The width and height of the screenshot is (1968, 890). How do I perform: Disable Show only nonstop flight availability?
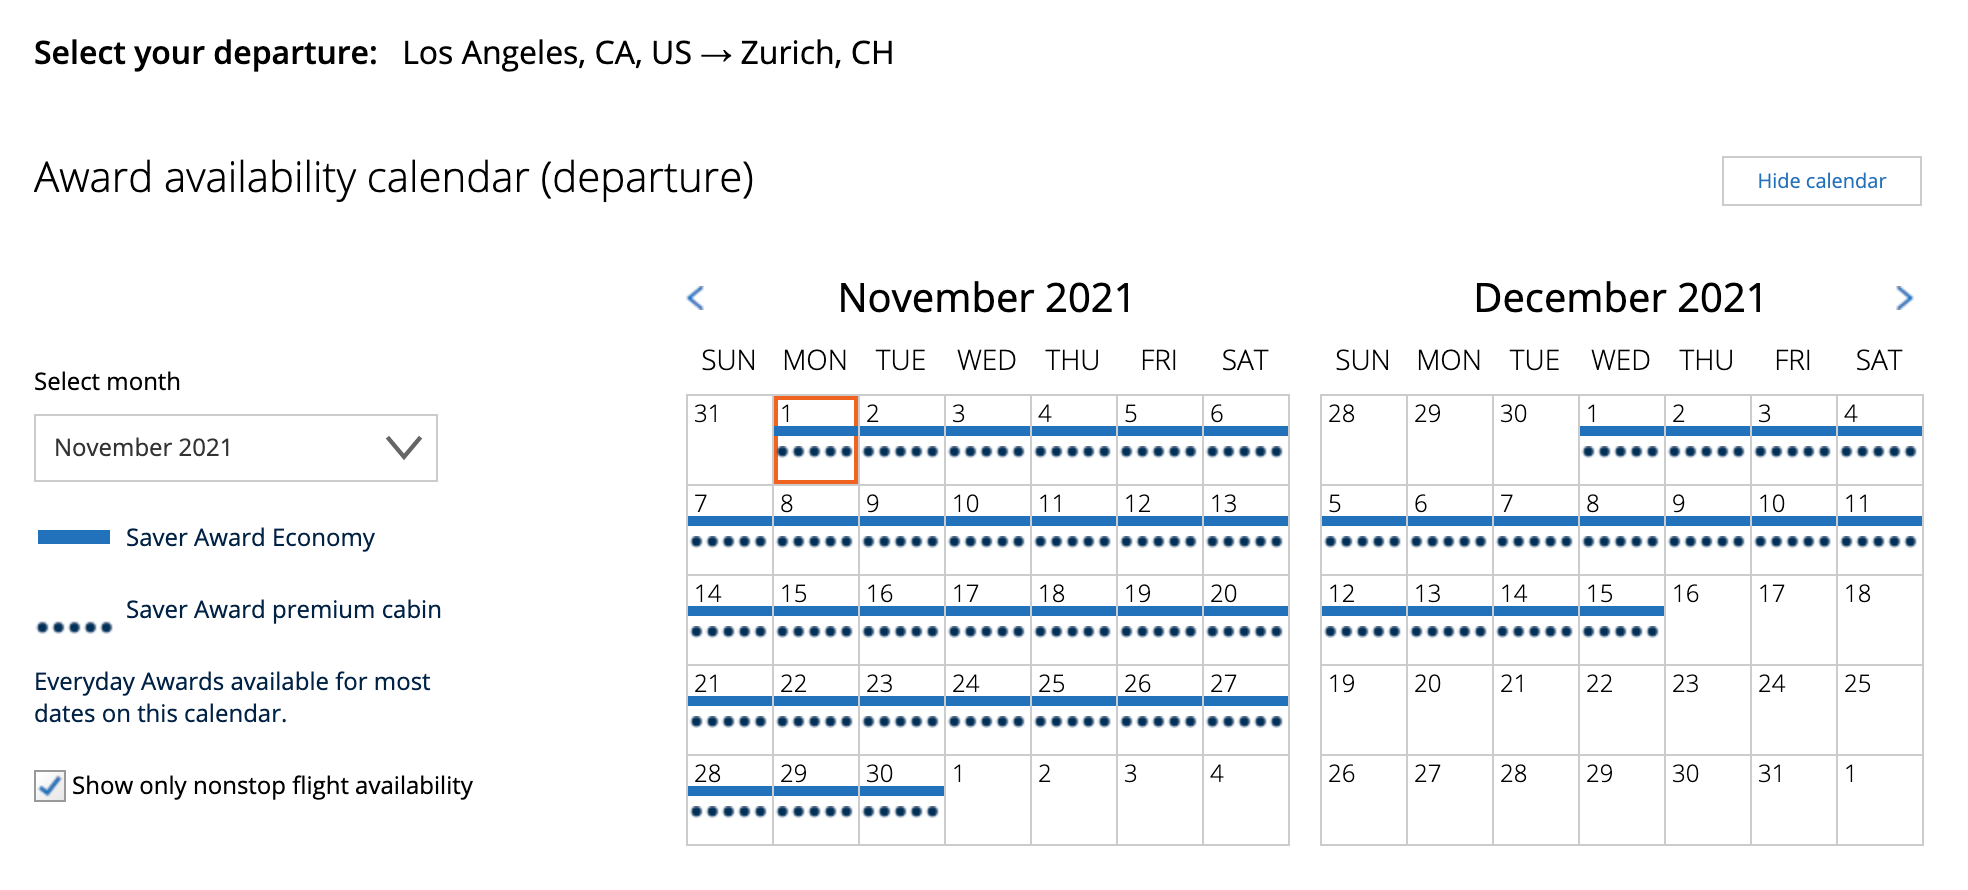click(49, 786)
